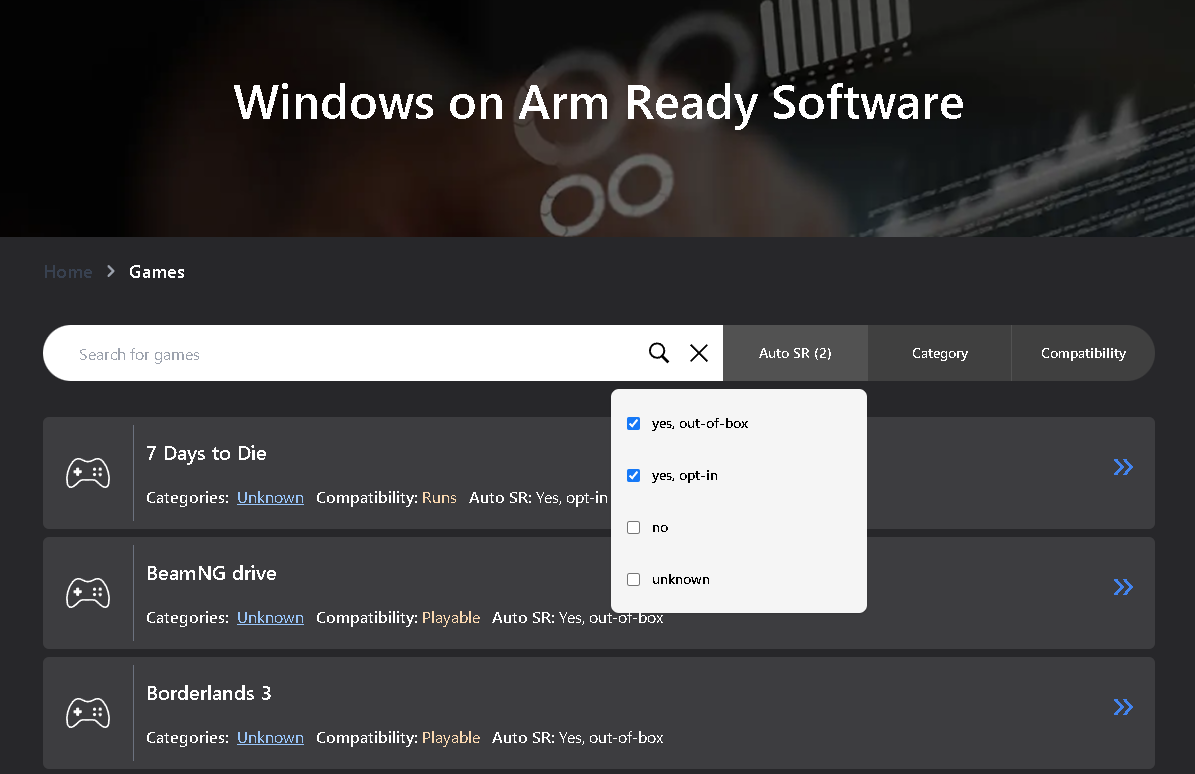1195x774 pixels.
Task: Check the "unknown" Auto SR checkbox
Action: pyautogui.click(x=633, y=579)
